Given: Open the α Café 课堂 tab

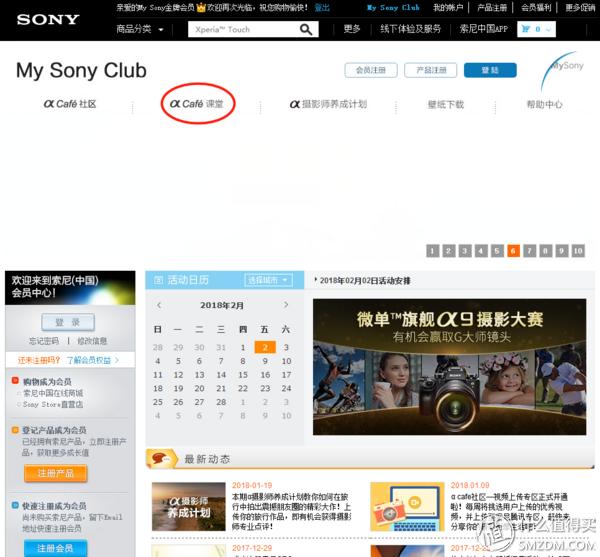Looking at the screenshot, I should pyautogui.click(x=196, y=104).
